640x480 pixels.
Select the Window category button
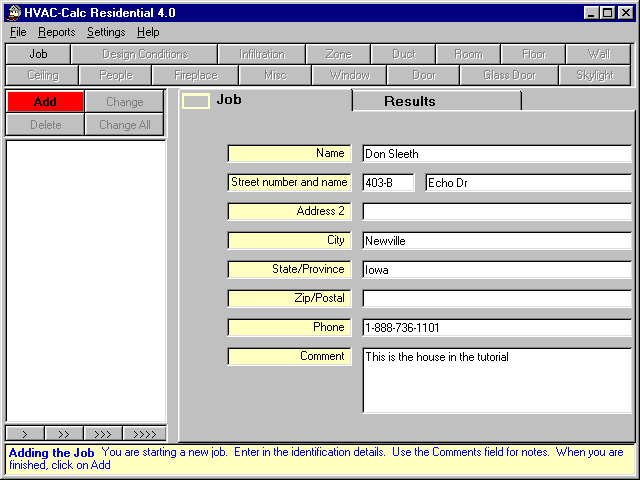349,75
